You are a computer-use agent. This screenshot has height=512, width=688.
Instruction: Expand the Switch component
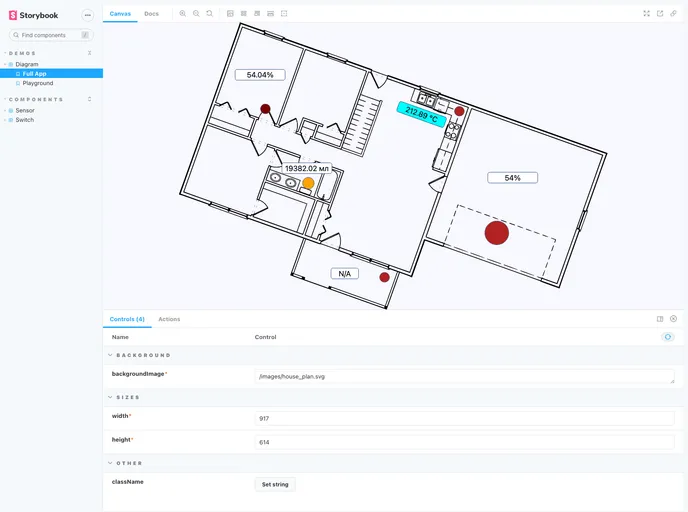(x=25, y=120)
